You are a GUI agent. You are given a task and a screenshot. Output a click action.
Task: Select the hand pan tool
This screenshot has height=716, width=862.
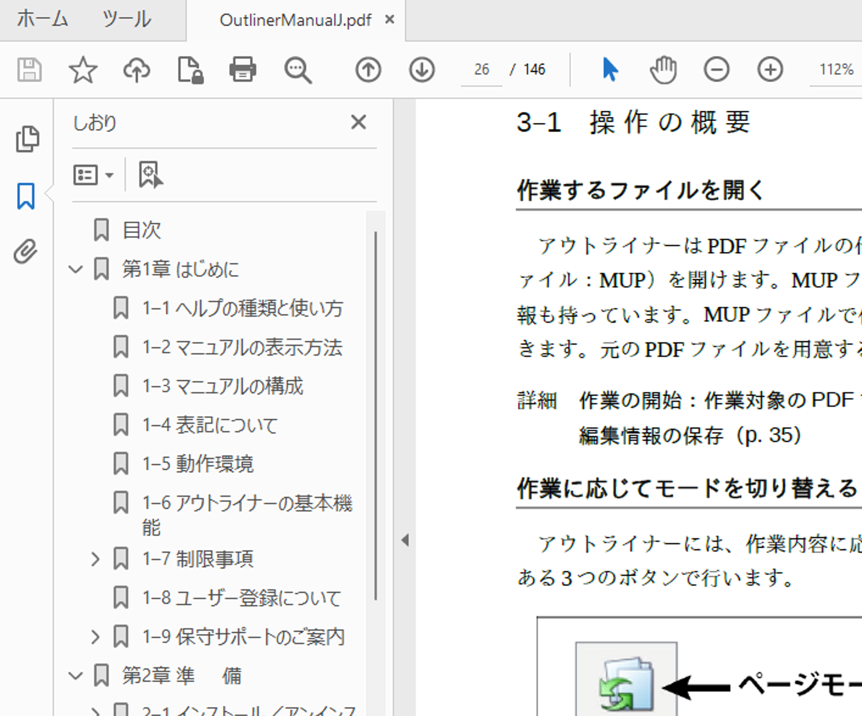click(664, 69)
